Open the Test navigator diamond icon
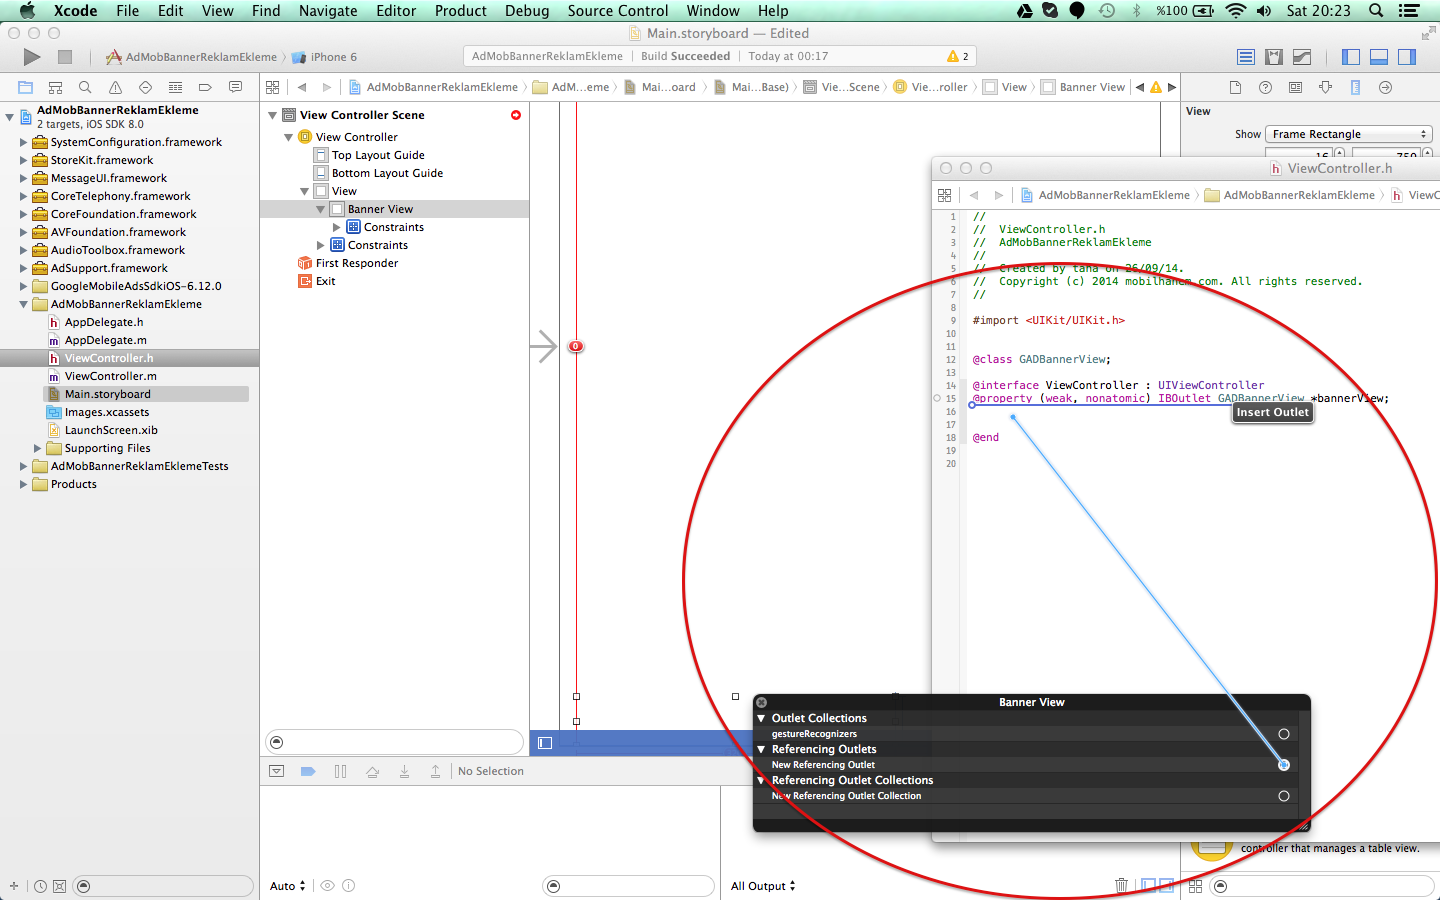 tap(145, 87)
